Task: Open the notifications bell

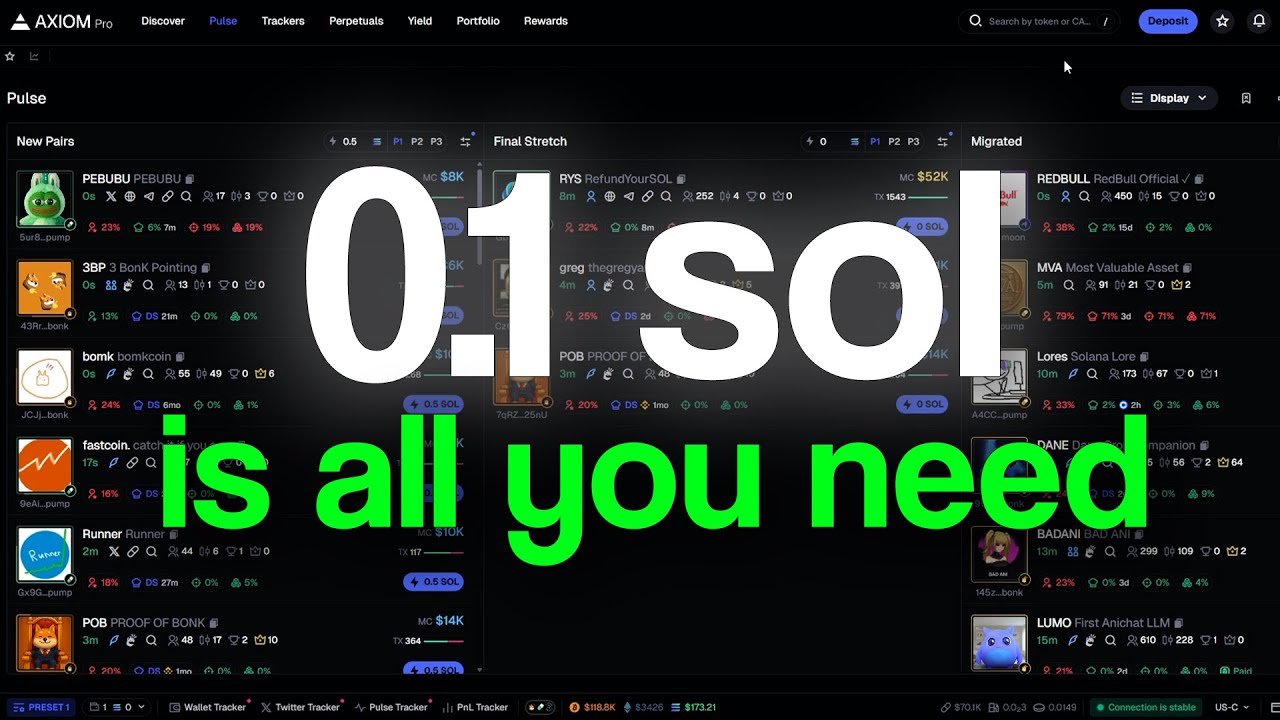Action: (1259, 21)
